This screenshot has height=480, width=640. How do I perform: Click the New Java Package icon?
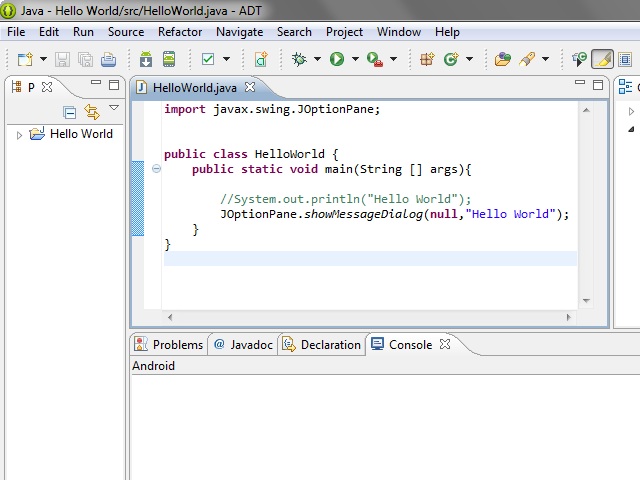(x=427, y=60)
